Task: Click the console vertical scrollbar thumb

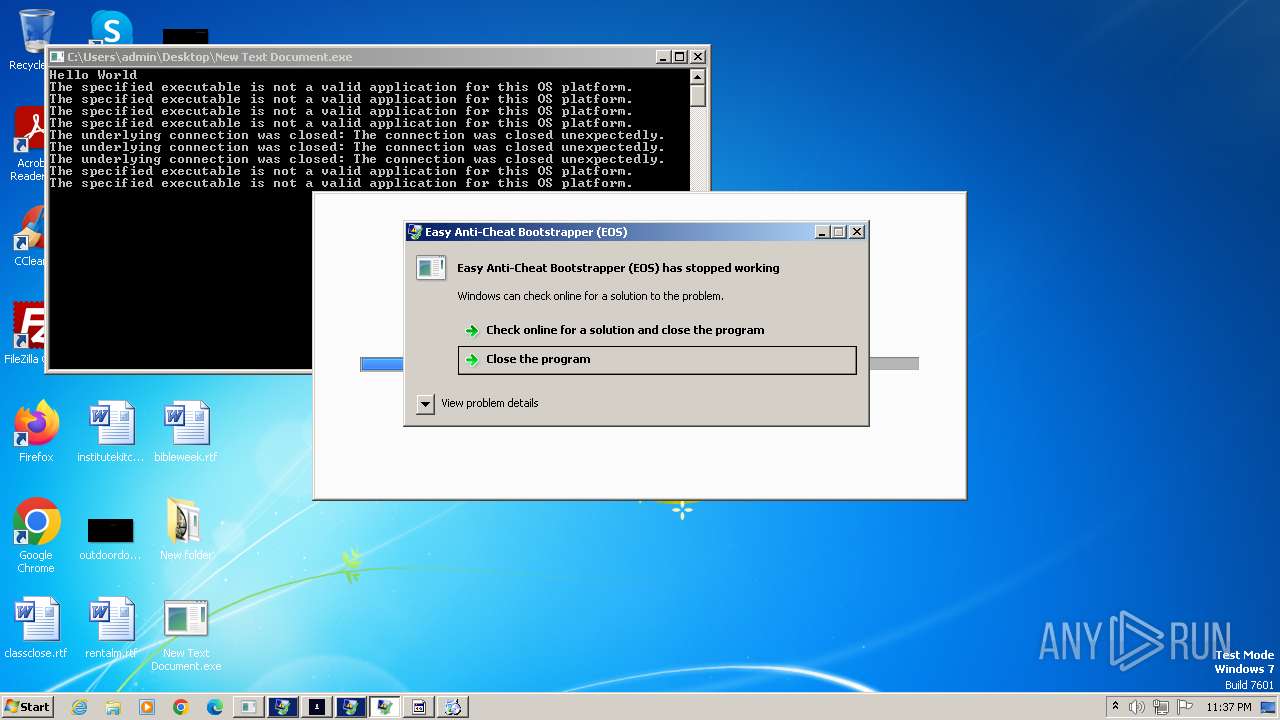Action: click(698, 95)
